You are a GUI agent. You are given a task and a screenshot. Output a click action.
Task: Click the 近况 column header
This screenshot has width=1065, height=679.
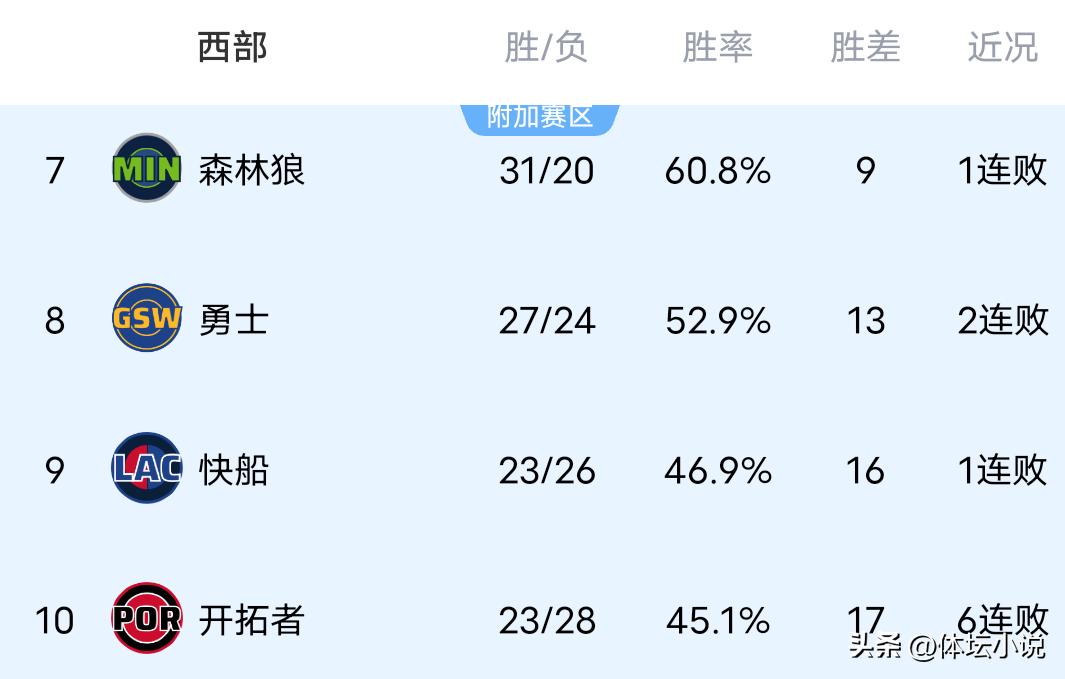1002,47
